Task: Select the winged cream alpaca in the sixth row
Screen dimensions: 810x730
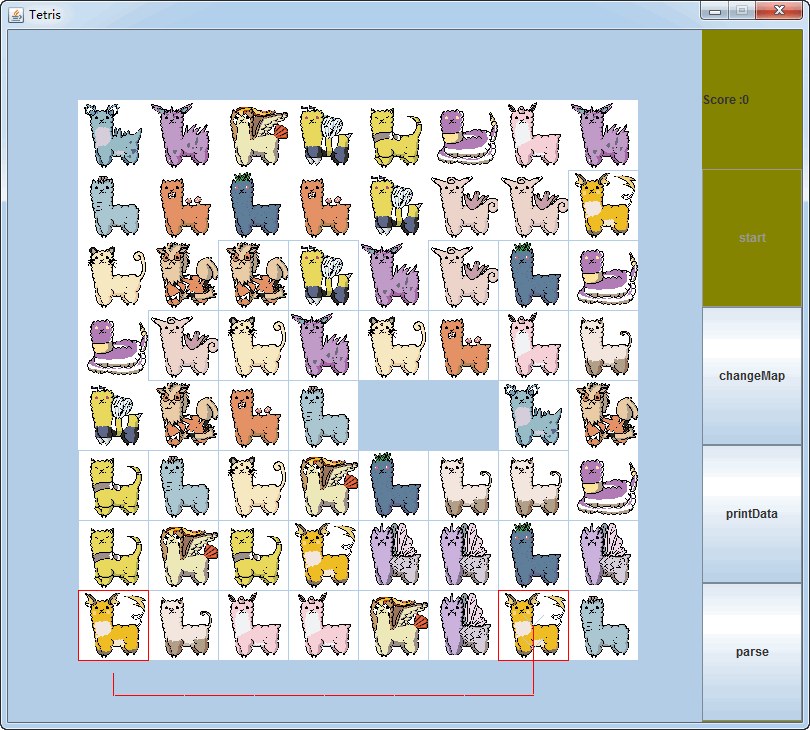Action: 323,486
